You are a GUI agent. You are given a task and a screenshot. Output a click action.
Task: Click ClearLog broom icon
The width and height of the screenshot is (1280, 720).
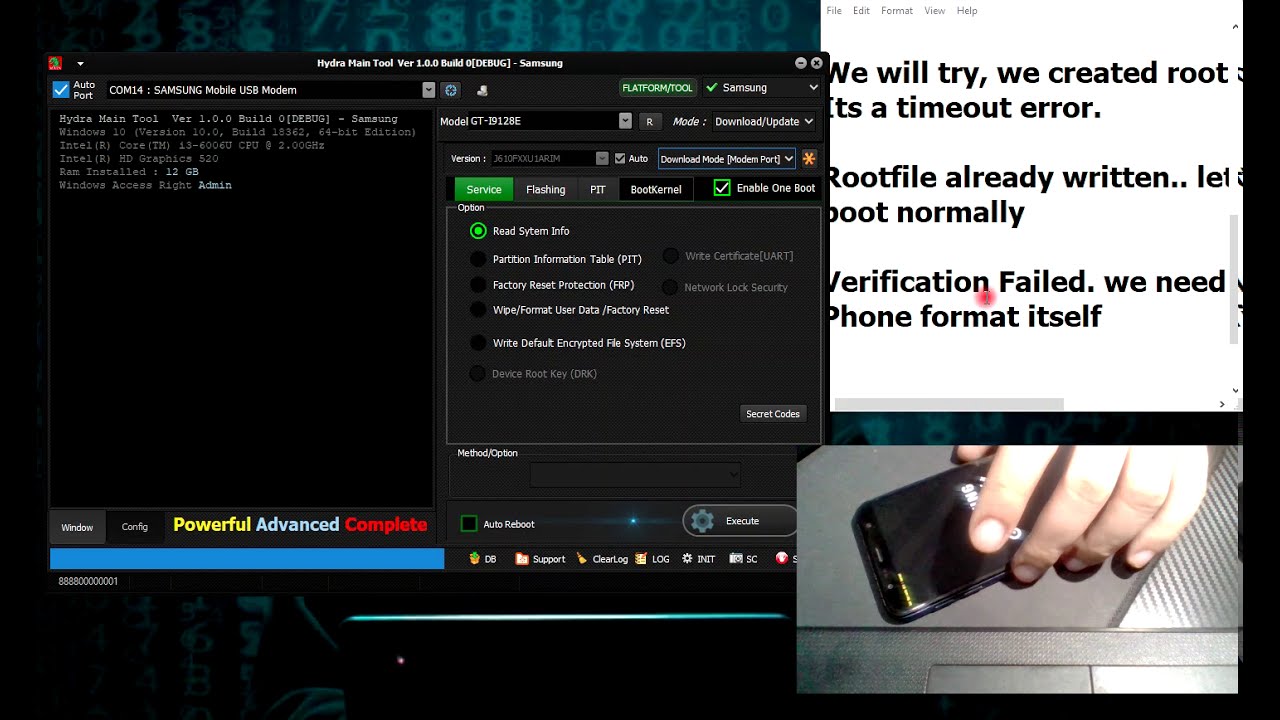582,559
